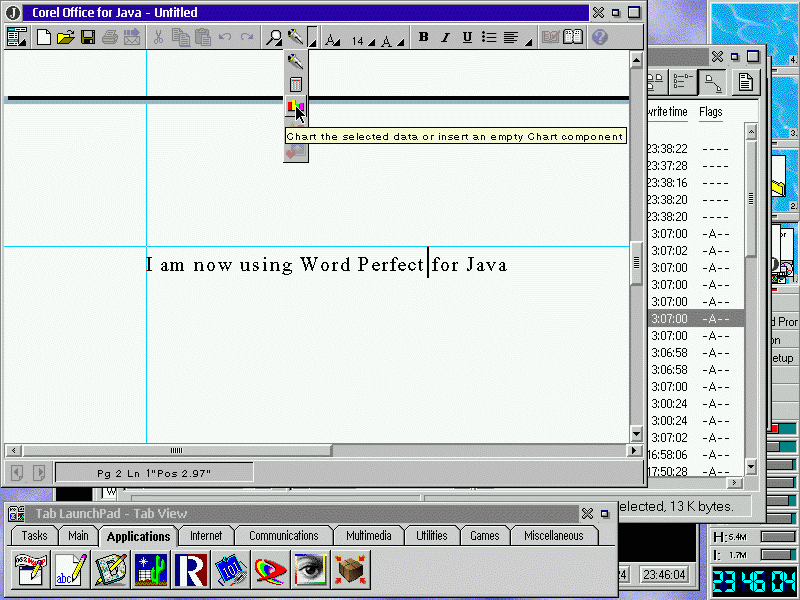Screen dimensions: 800x600
Task: Switch to the Miscellaneous tab
Action: click(x=554, y=536)
